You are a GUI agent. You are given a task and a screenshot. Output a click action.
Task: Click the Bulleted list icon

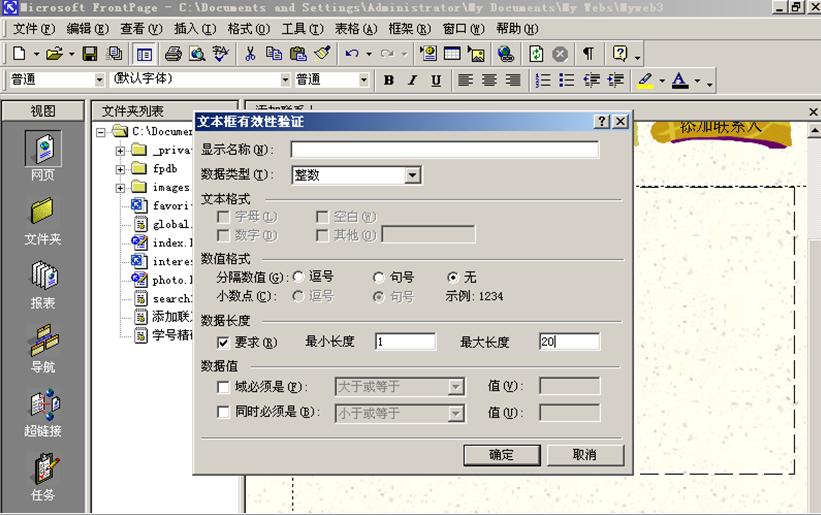pos(567,80)
